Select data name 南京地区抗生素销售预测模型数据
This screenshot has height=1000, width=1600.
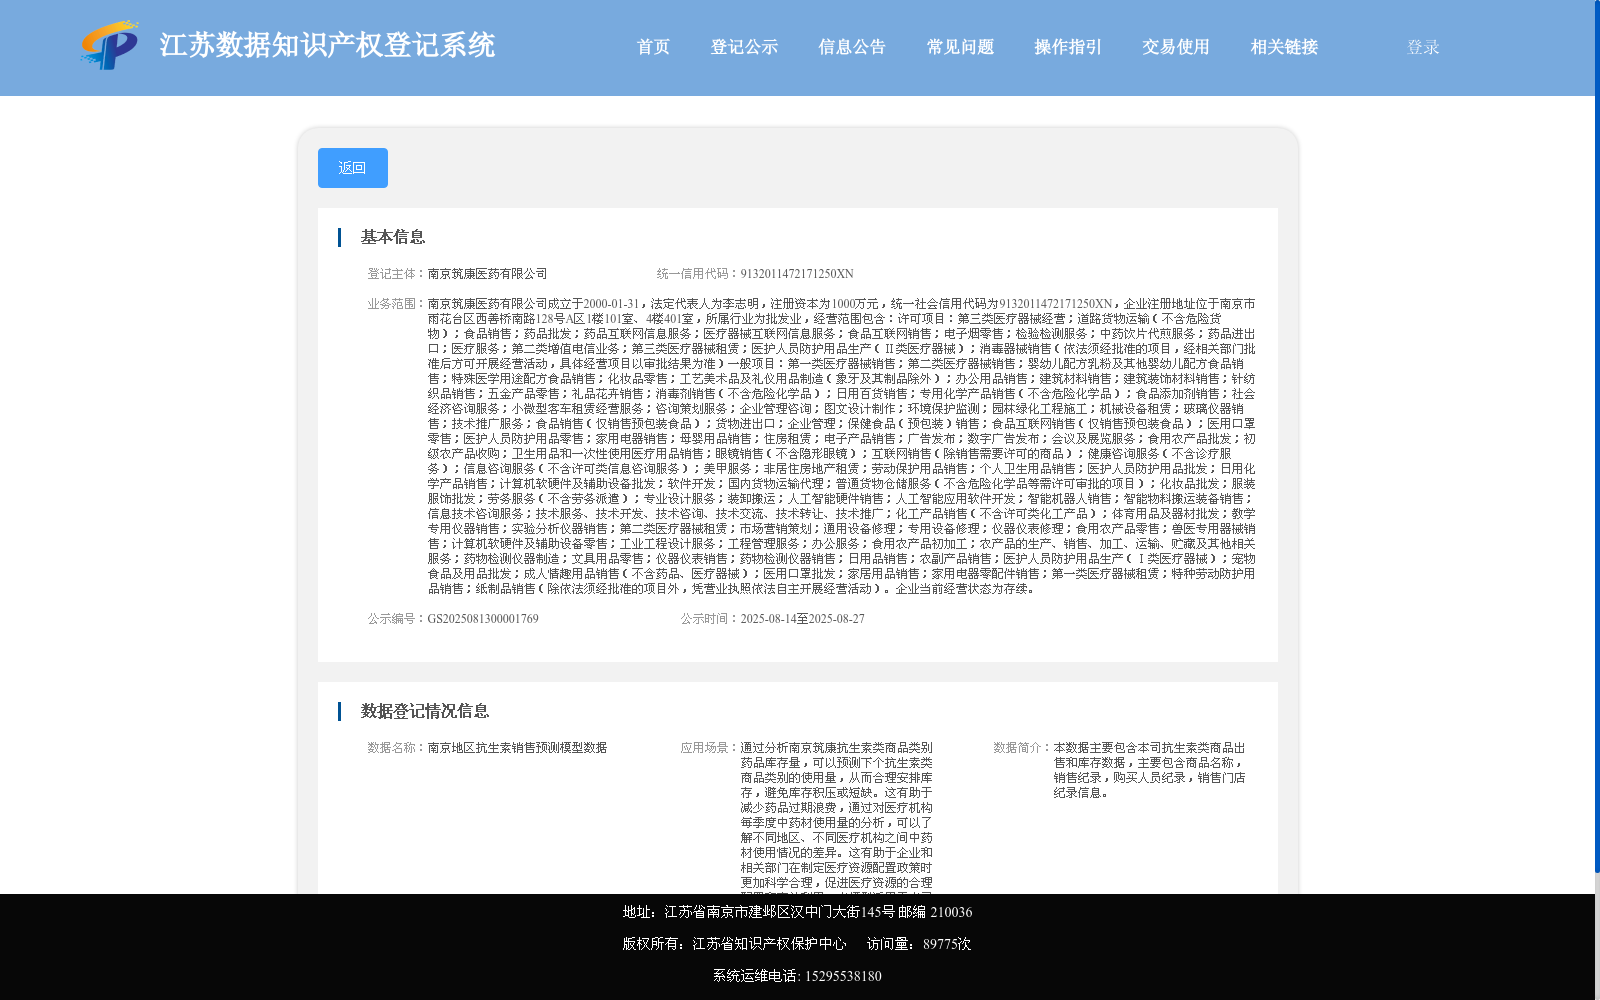(x=517, y=748)
